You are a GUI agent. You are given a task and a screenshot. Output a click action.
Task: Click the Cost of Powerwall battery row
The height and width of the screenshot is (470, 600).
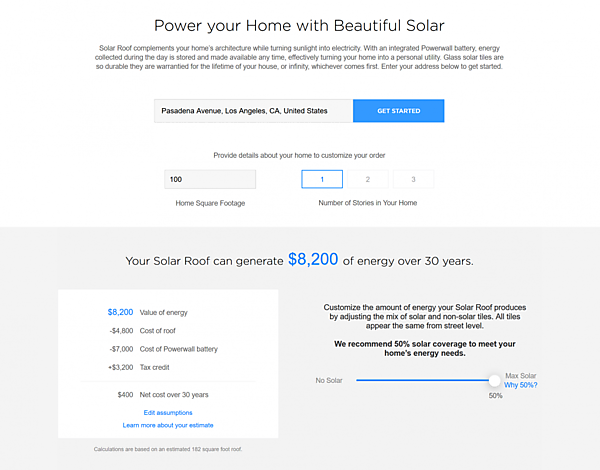[x=177, y=349]
